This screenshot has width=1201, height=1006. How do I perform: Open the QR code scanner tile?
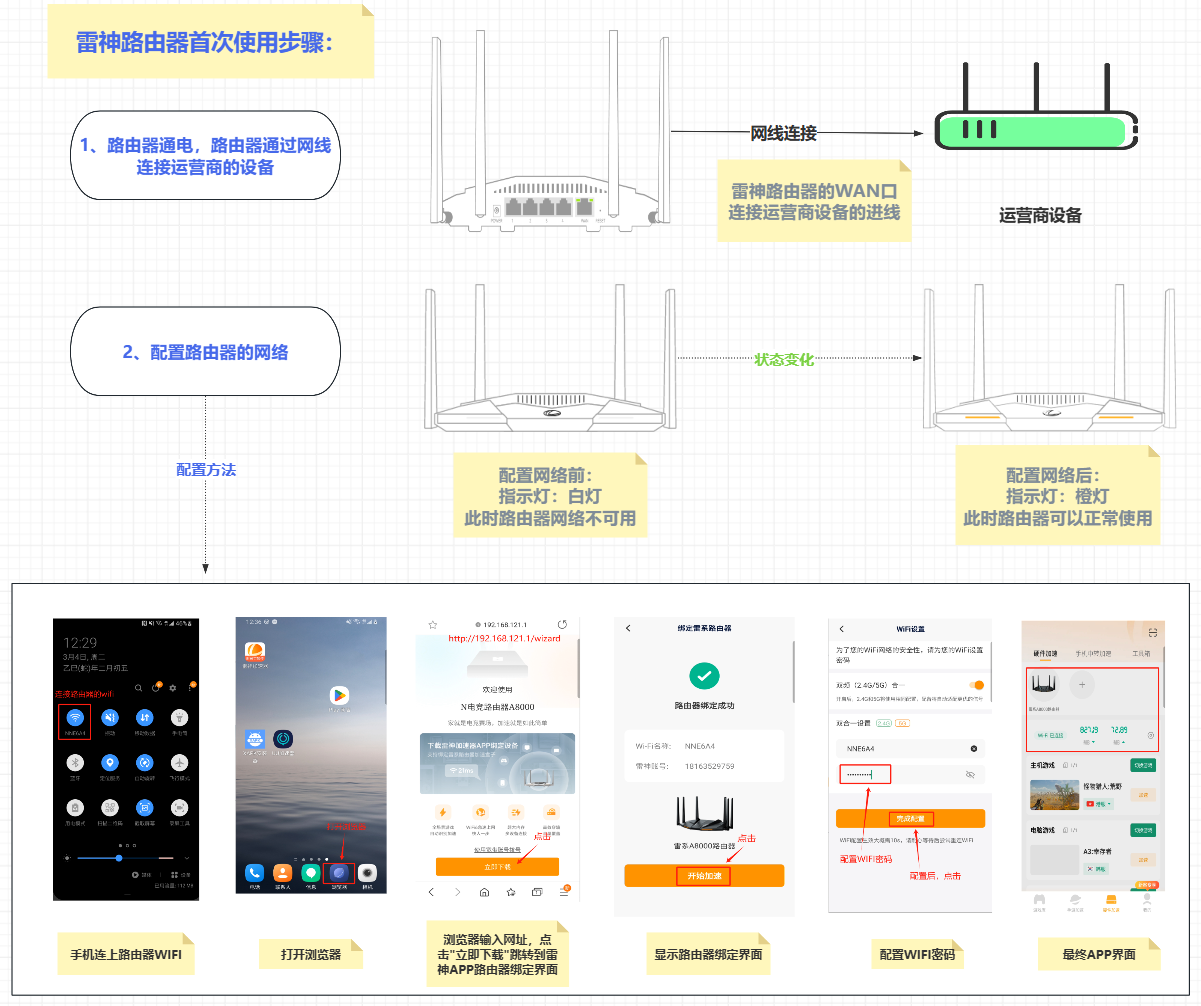pyautogui.click(x=110, y=806)
